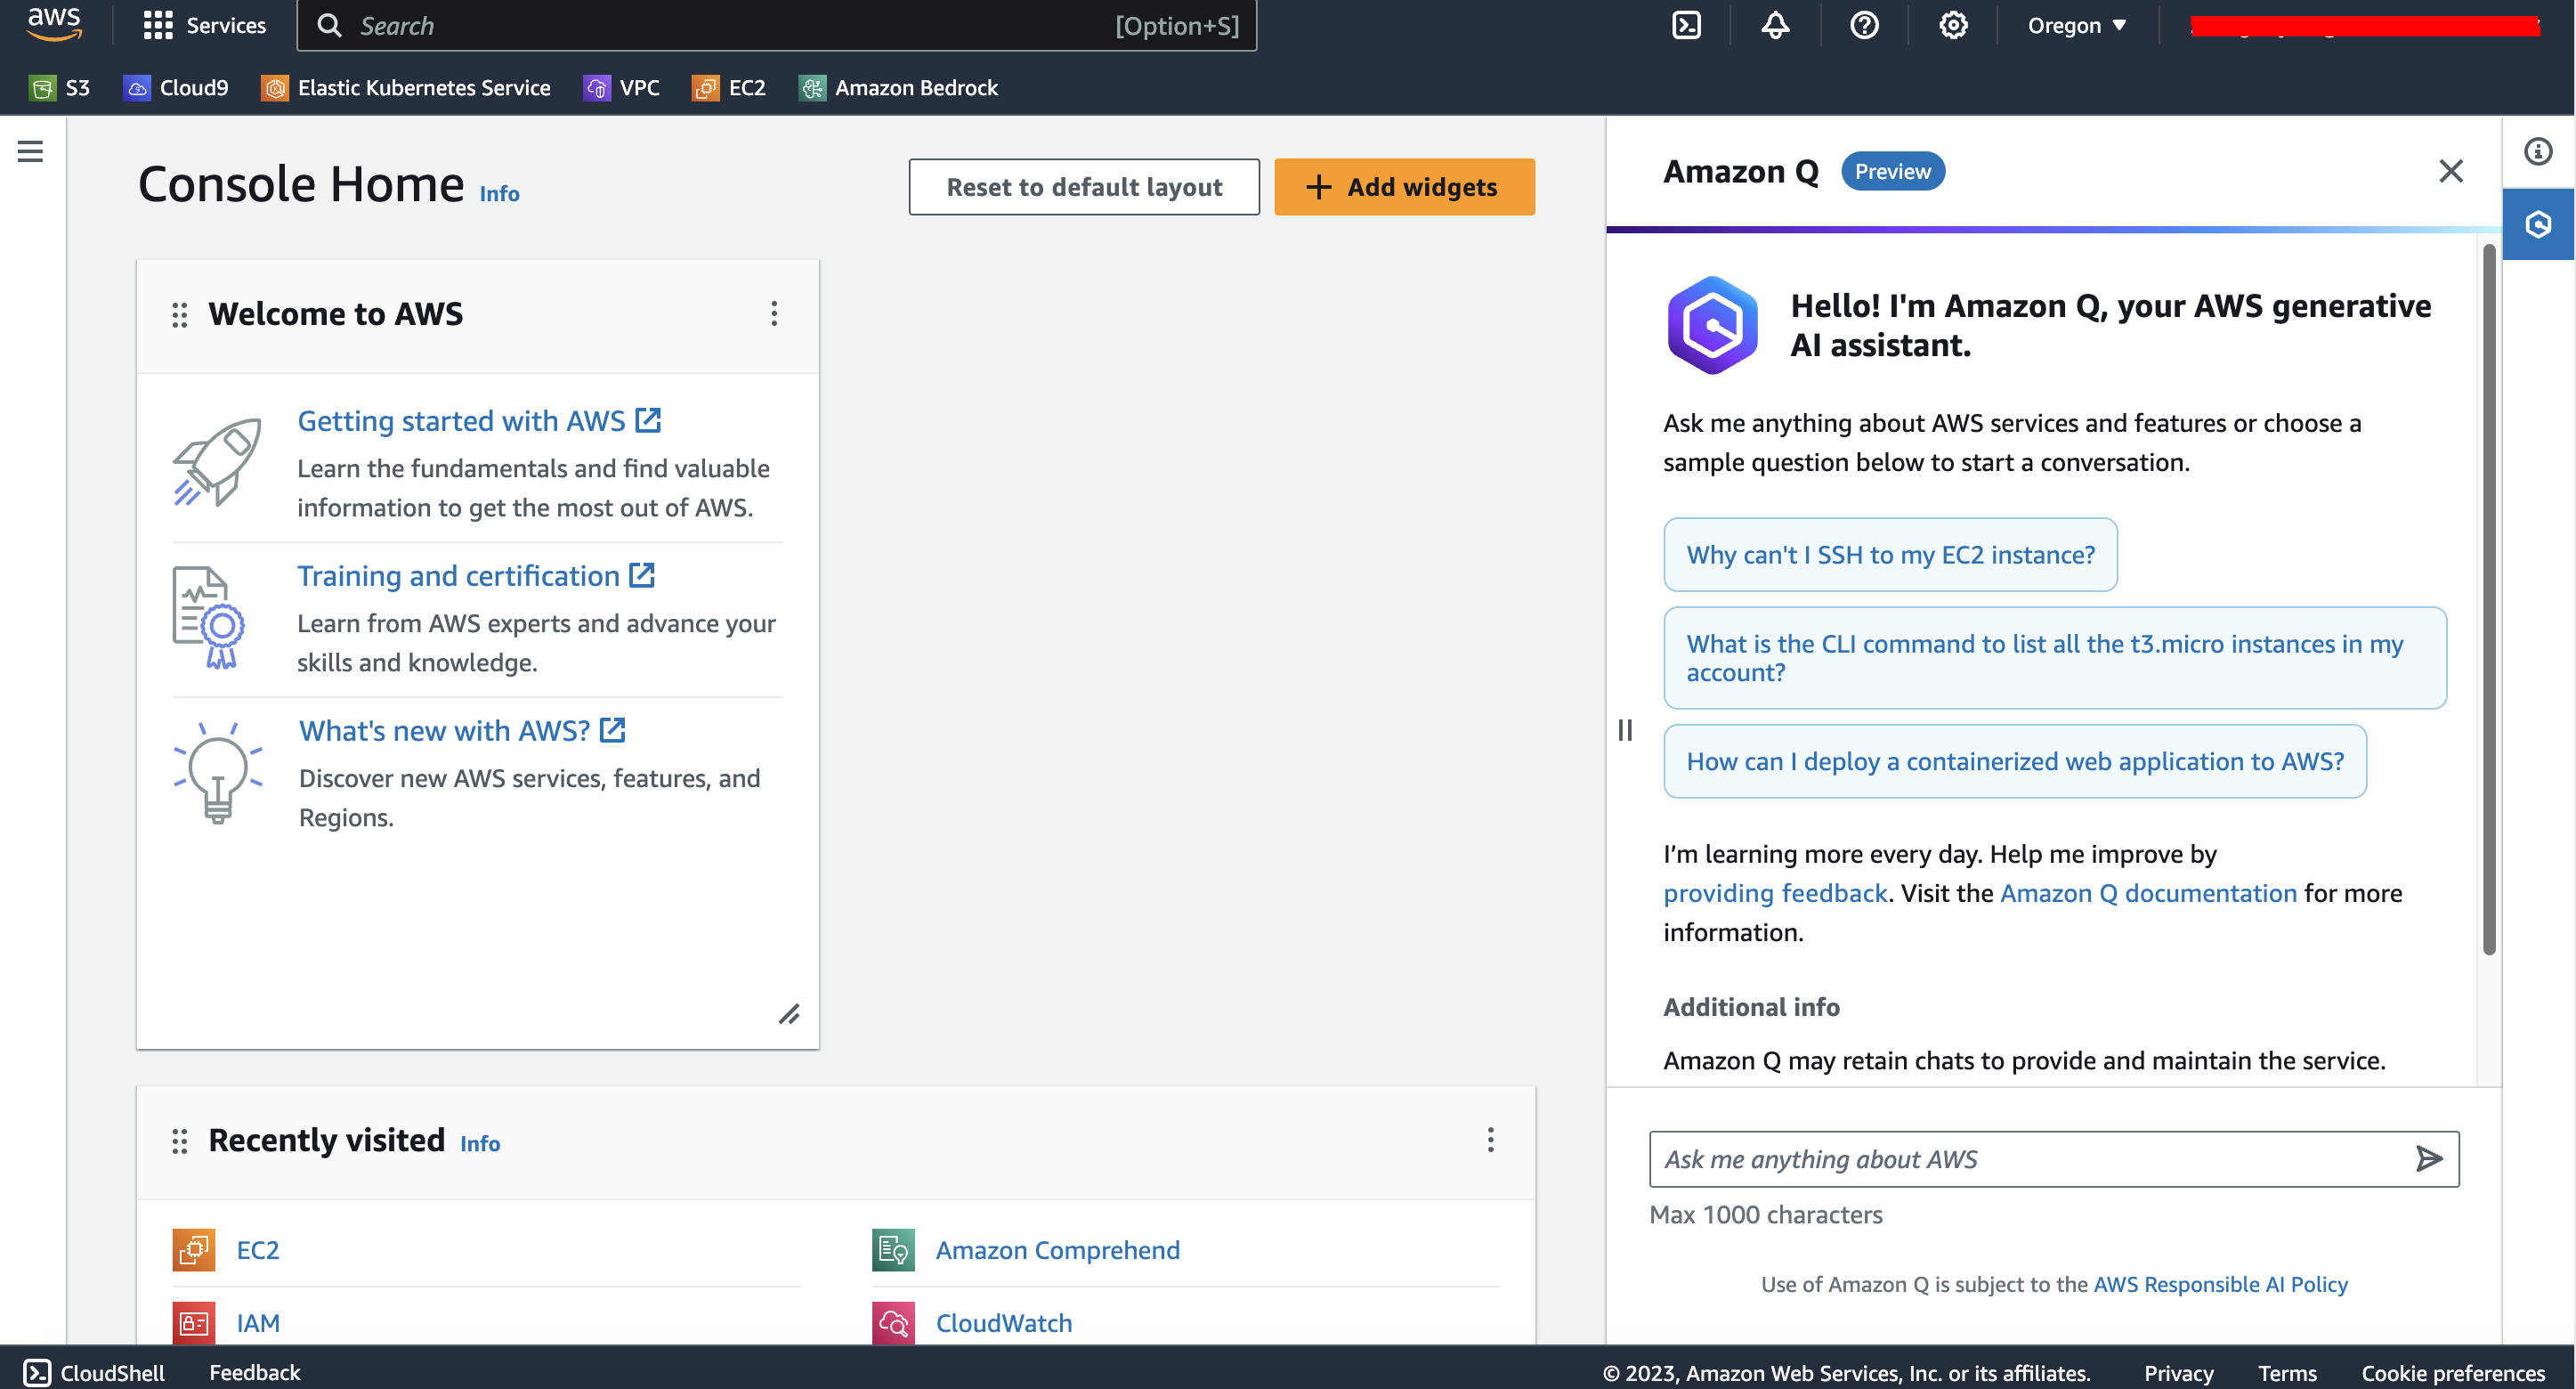Expand the left hamburger navigation menu
2576x1389 pixels.
click(x=31, y=151)
